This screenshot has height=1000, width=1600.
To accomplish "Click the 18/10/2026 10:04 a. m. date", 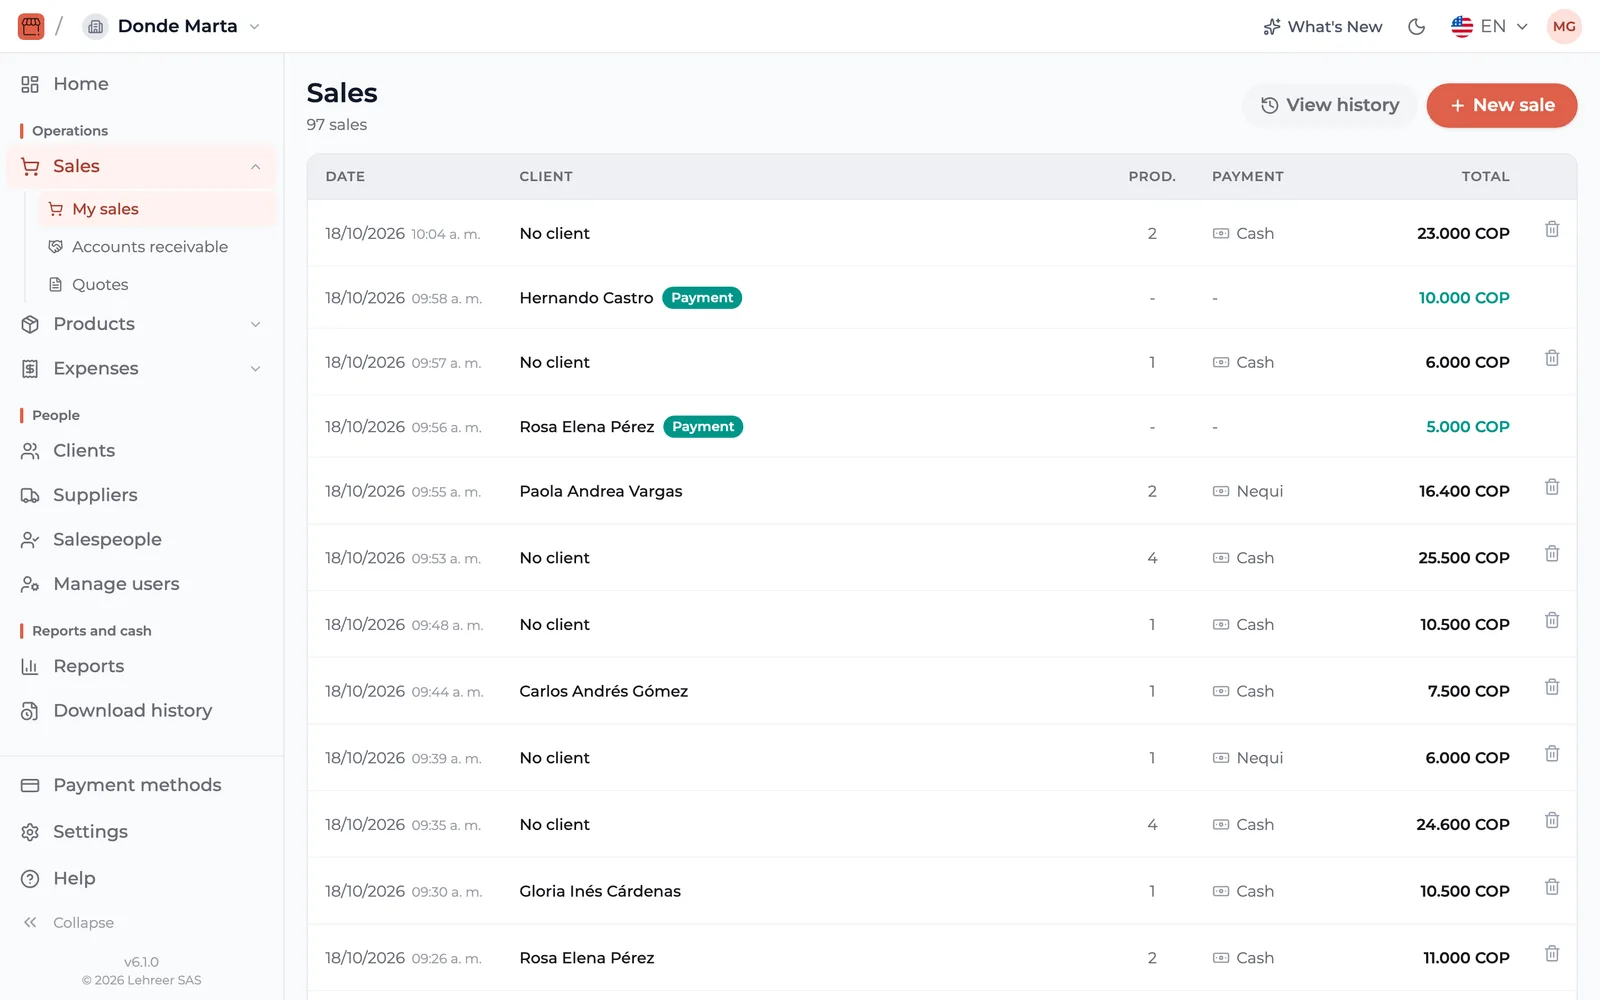I will pos(403,234).
